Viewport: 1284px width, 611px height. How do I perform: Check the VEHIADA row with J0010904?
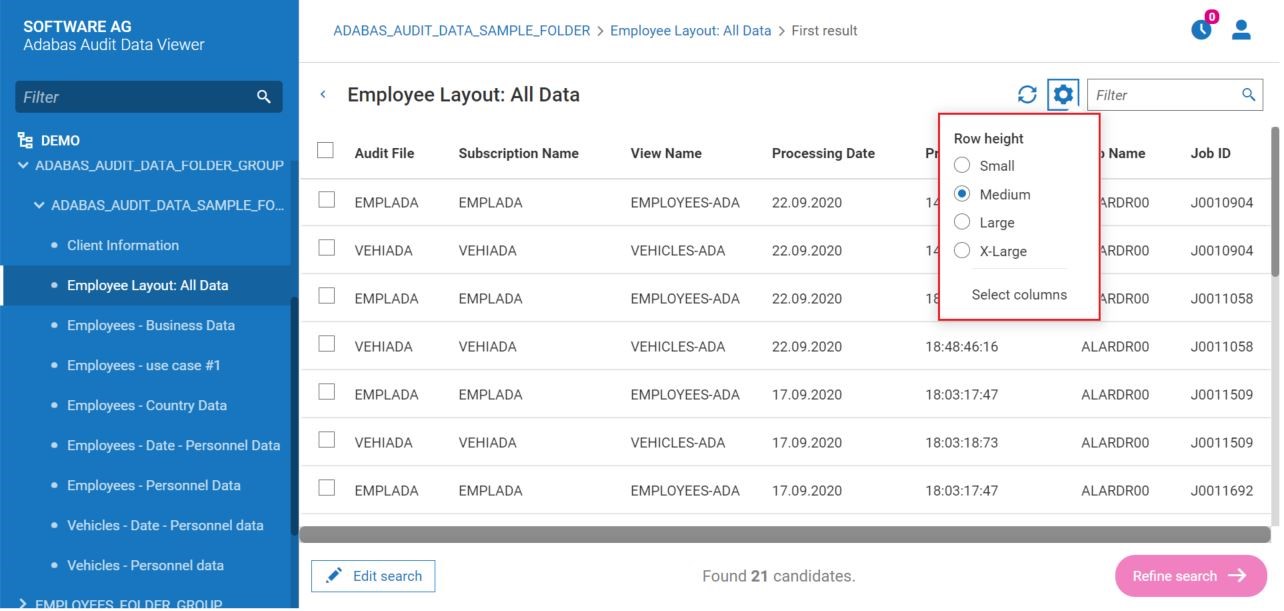click(x=326, y=248)
